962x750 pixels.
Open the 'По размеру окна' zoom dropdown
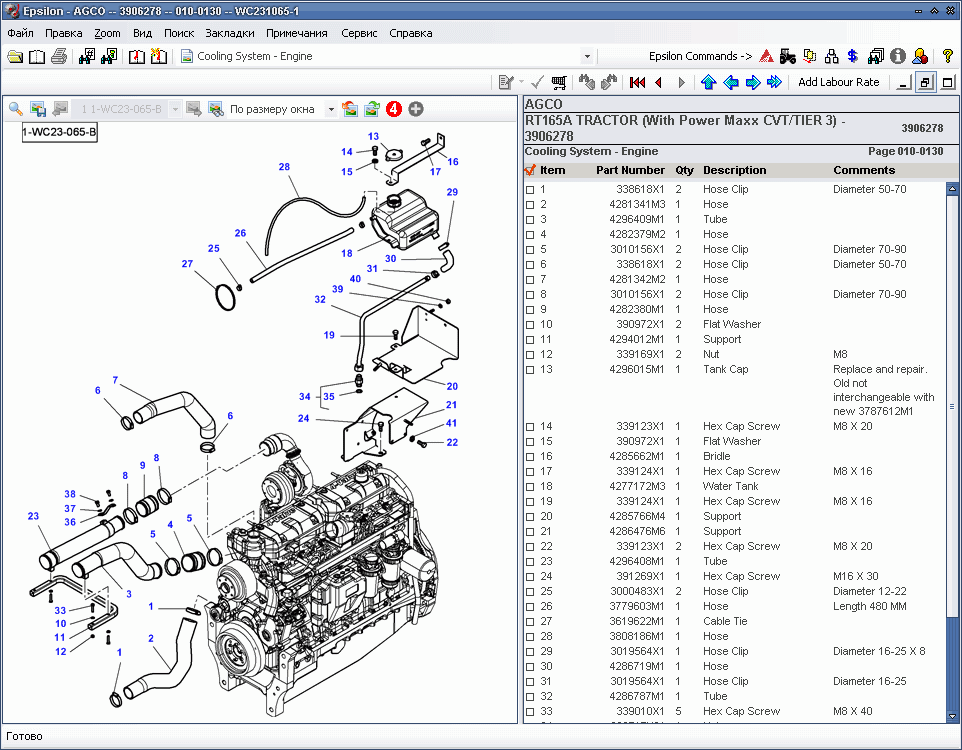point(331,109)
